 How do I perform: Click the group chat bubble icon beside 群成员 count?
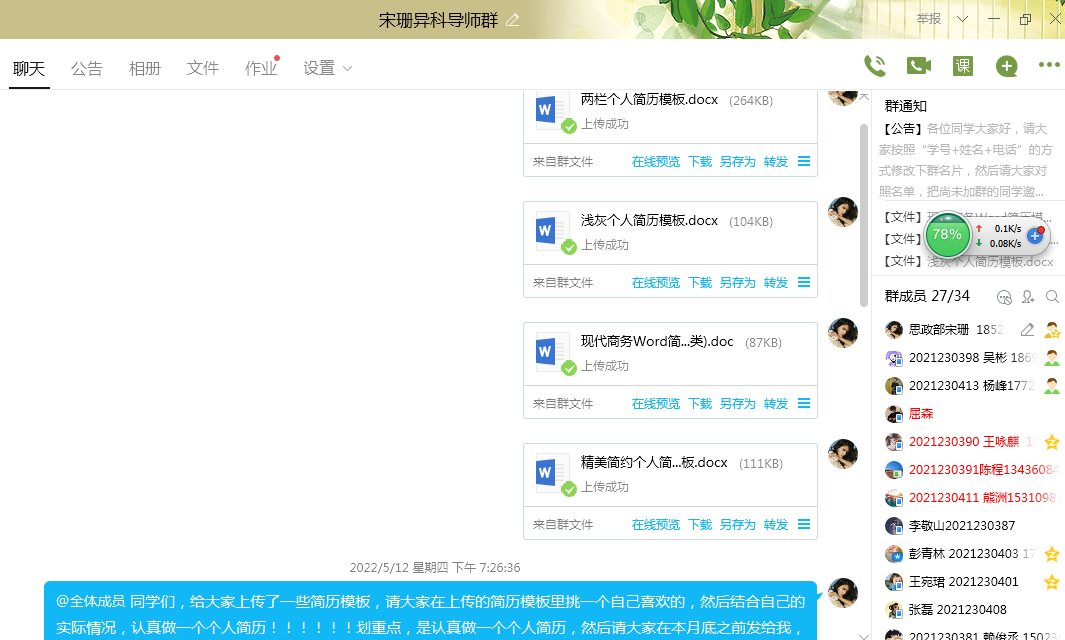coord(1004,297)
